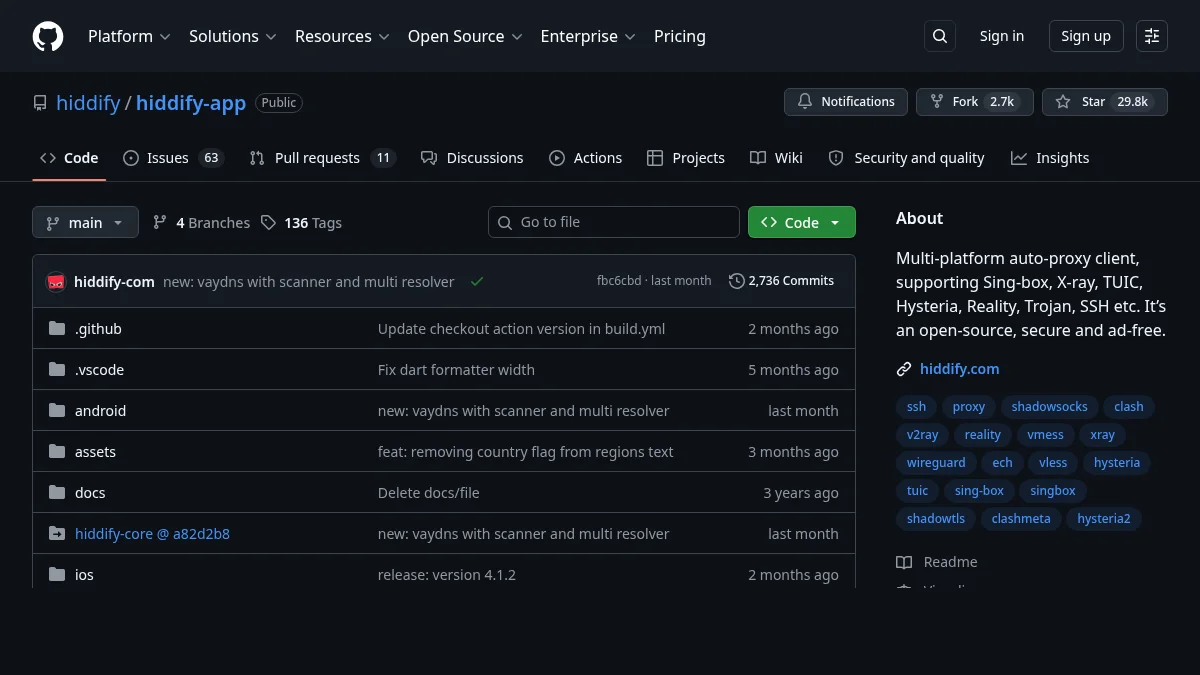Click the search magnifier icon
This screenshot has height=675, width=1200.
coord(940,36)
